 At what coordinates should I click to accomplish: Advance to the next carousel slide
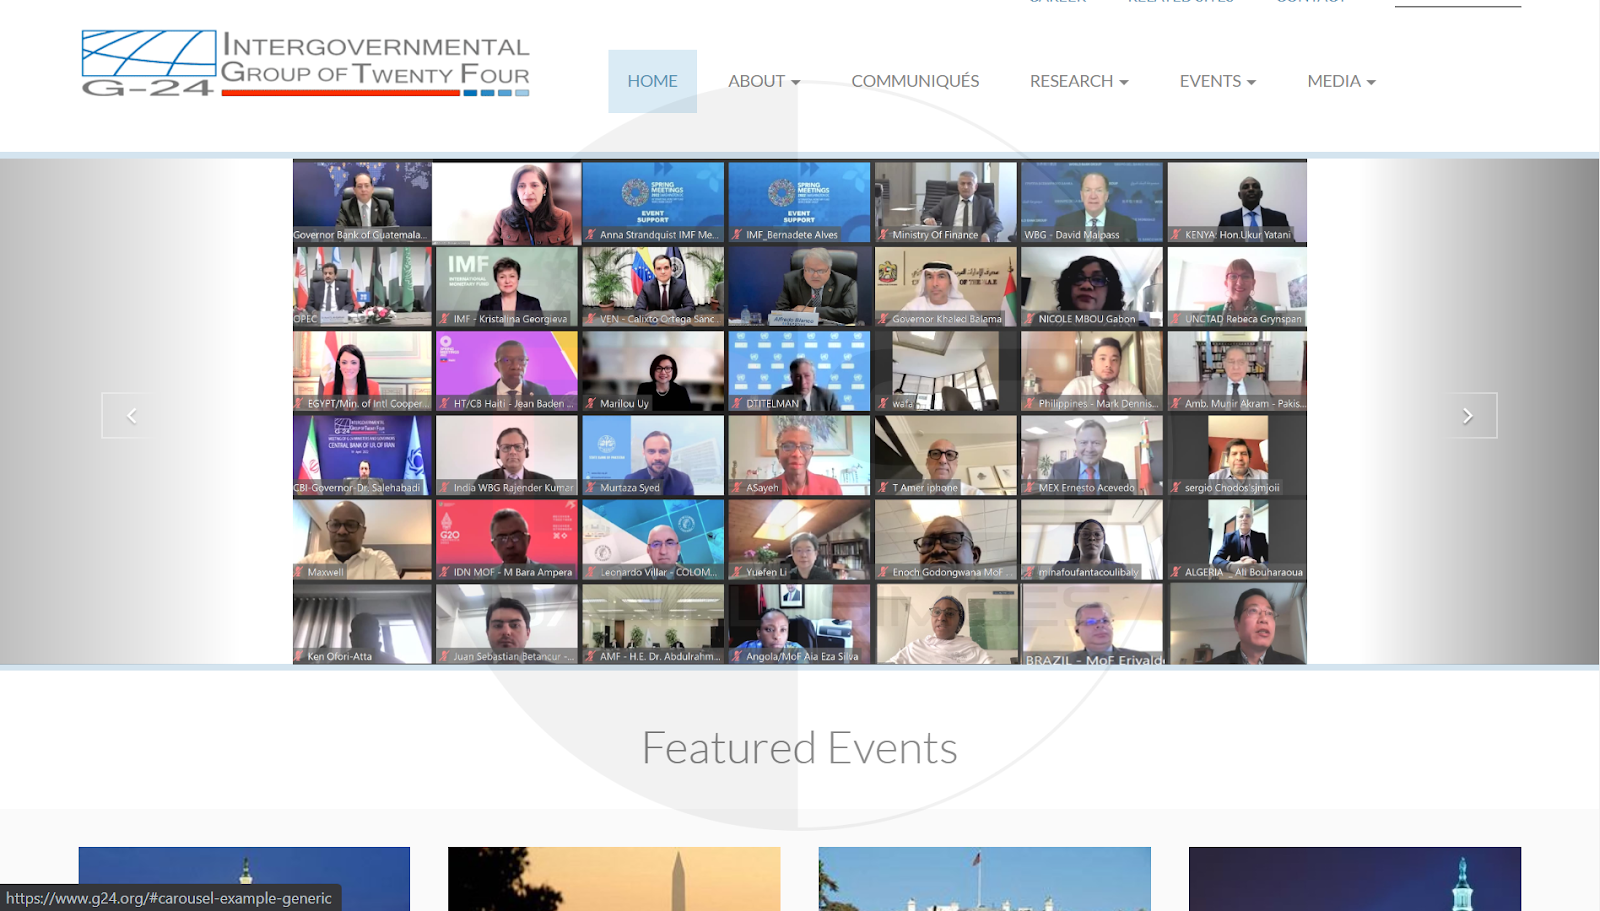point(1467,415)
